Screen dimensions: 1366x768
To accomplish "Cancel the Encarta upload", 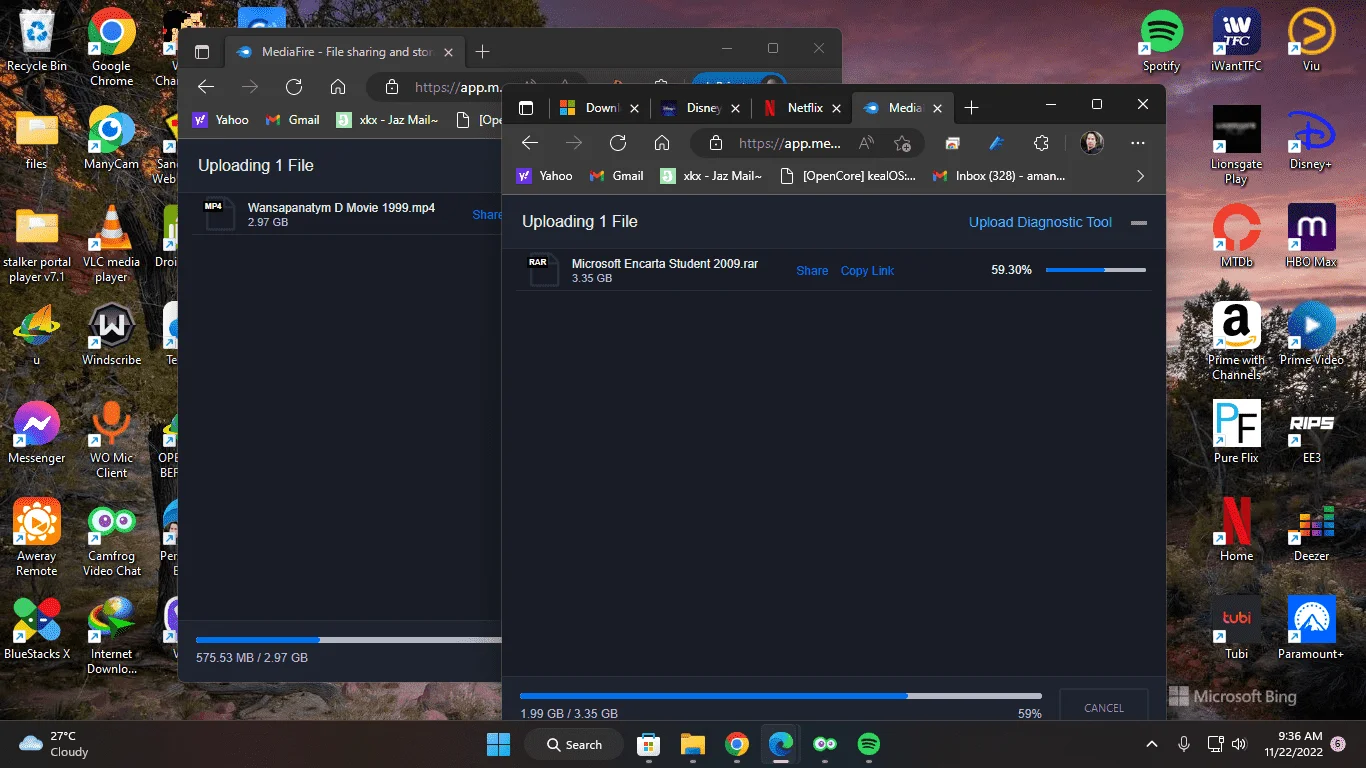I will [1104, 707].
